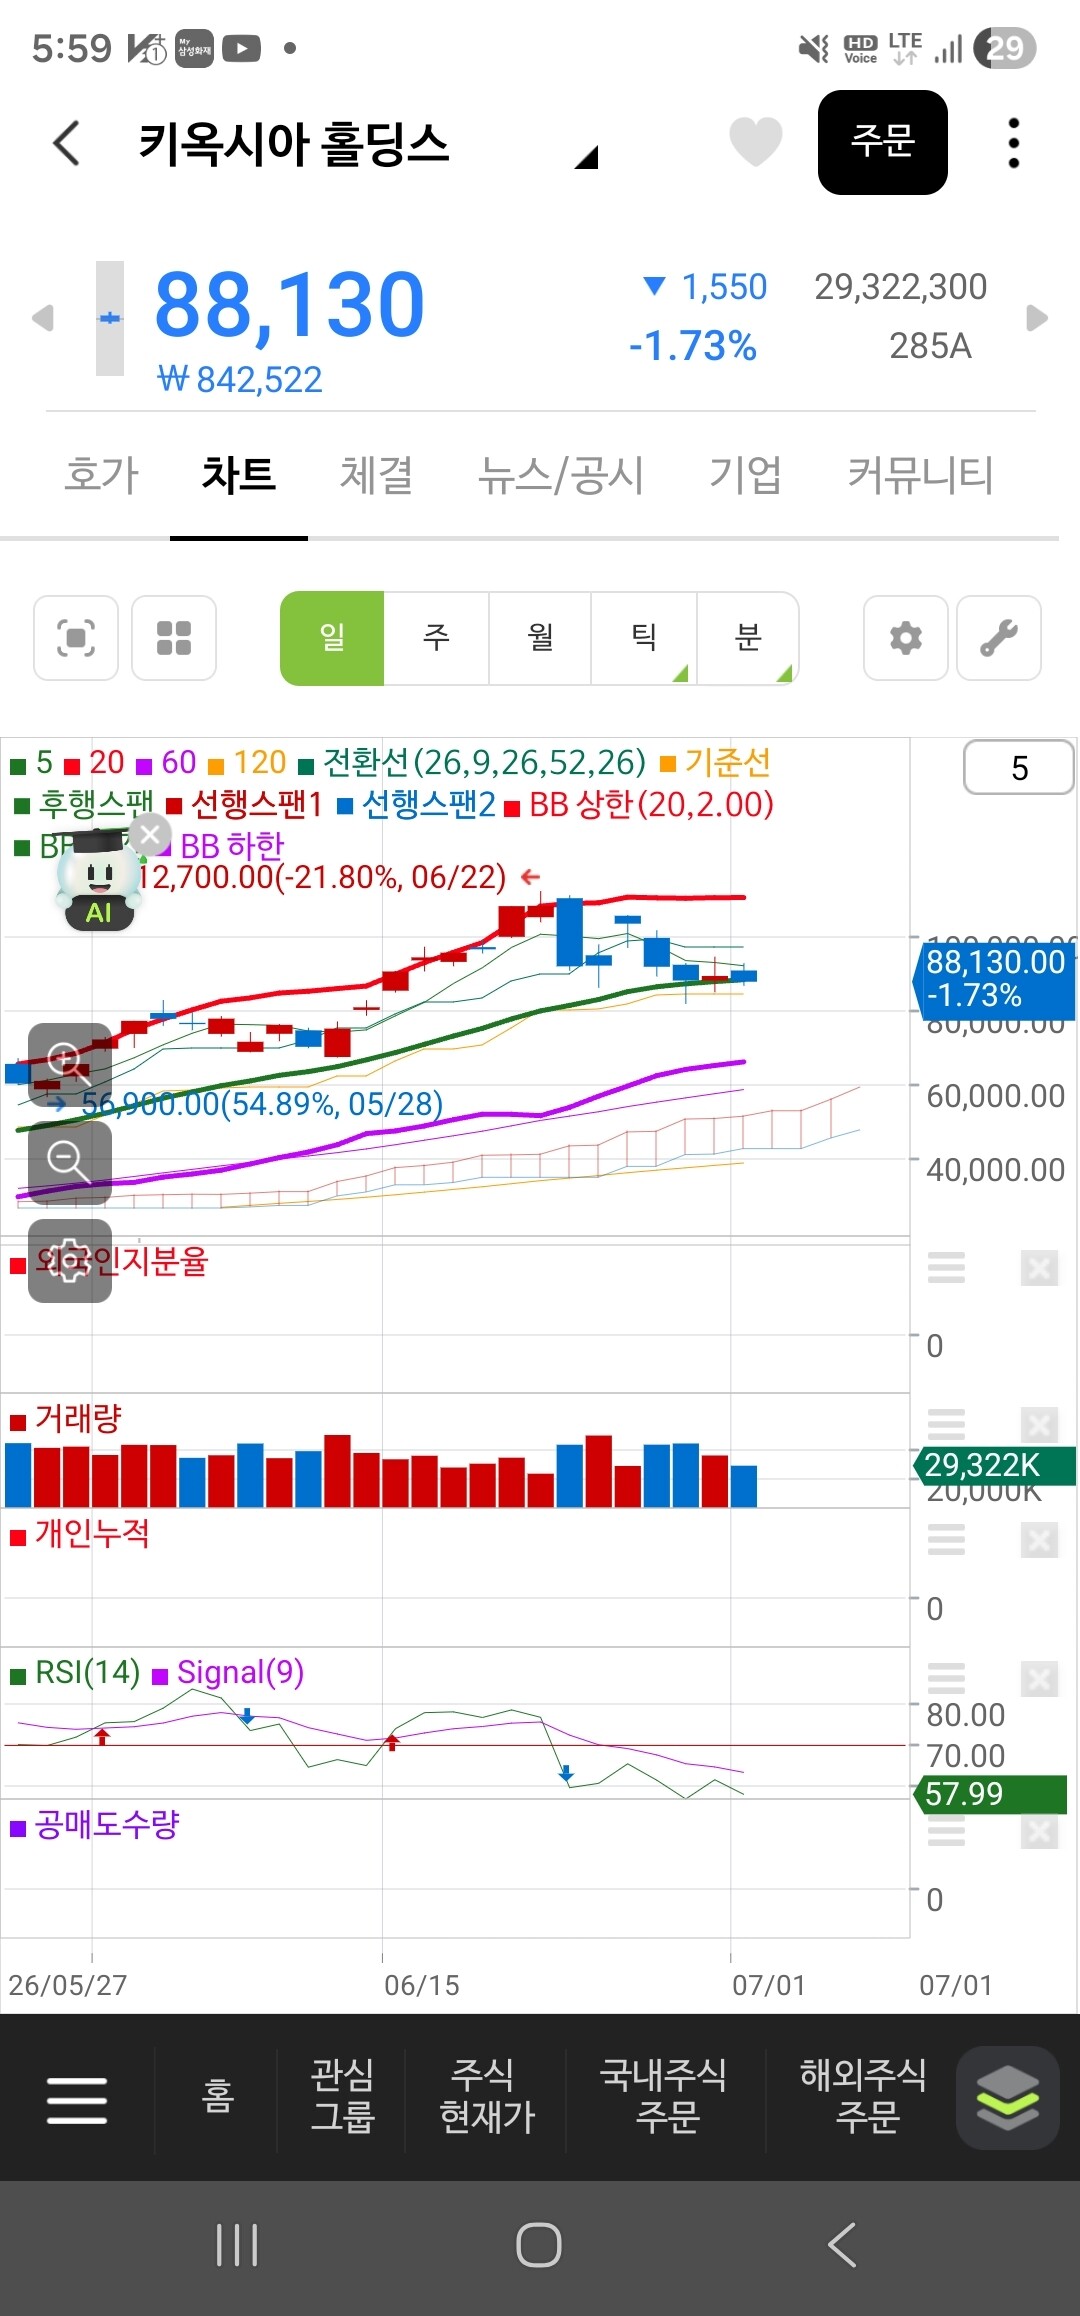Click the BB 하한 legend label
Screen dimensions: 1080x2316
(222, 846)
